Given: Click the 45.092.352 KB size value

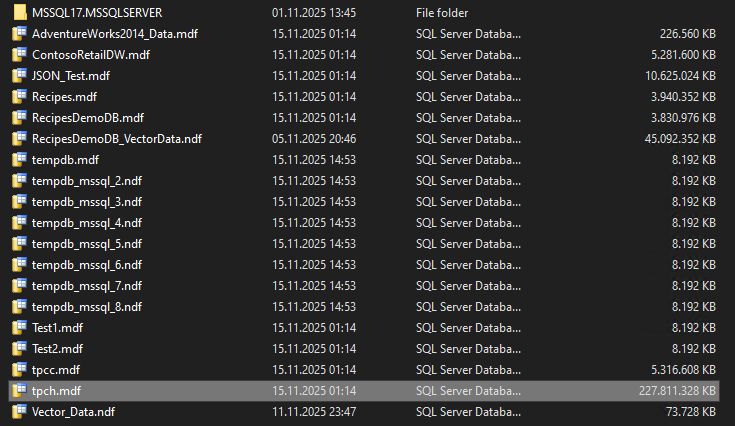Looking at the screenshot, I should (x=680, y=139).
